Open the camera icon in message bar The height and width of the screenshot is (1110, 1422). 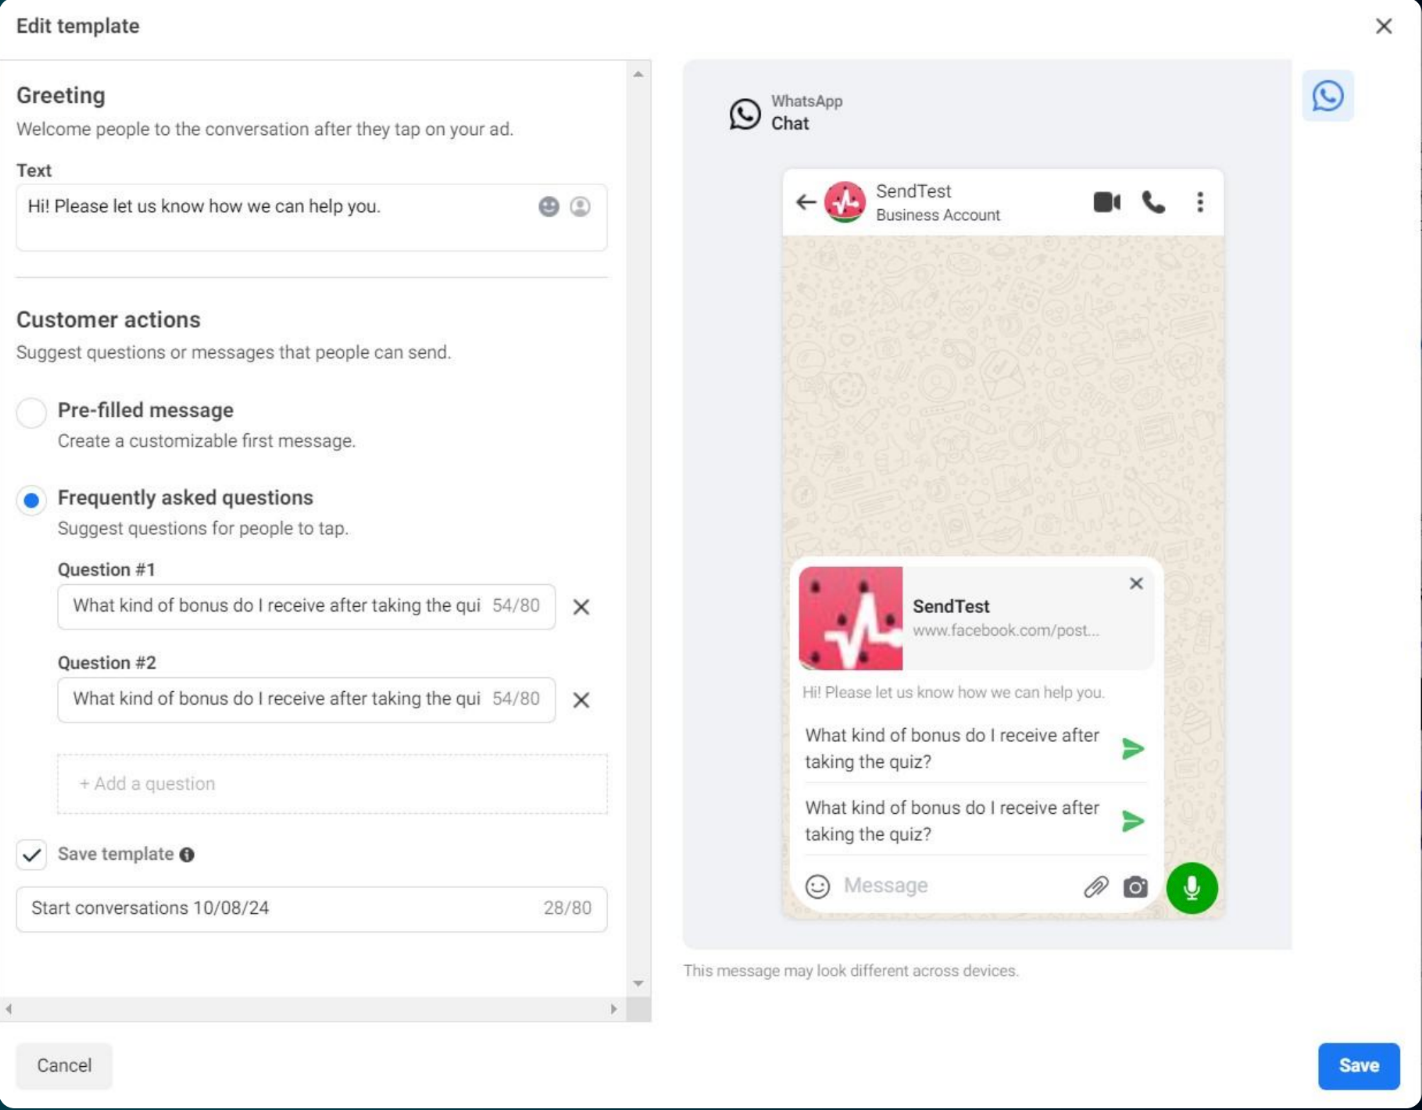(1136, 887)
